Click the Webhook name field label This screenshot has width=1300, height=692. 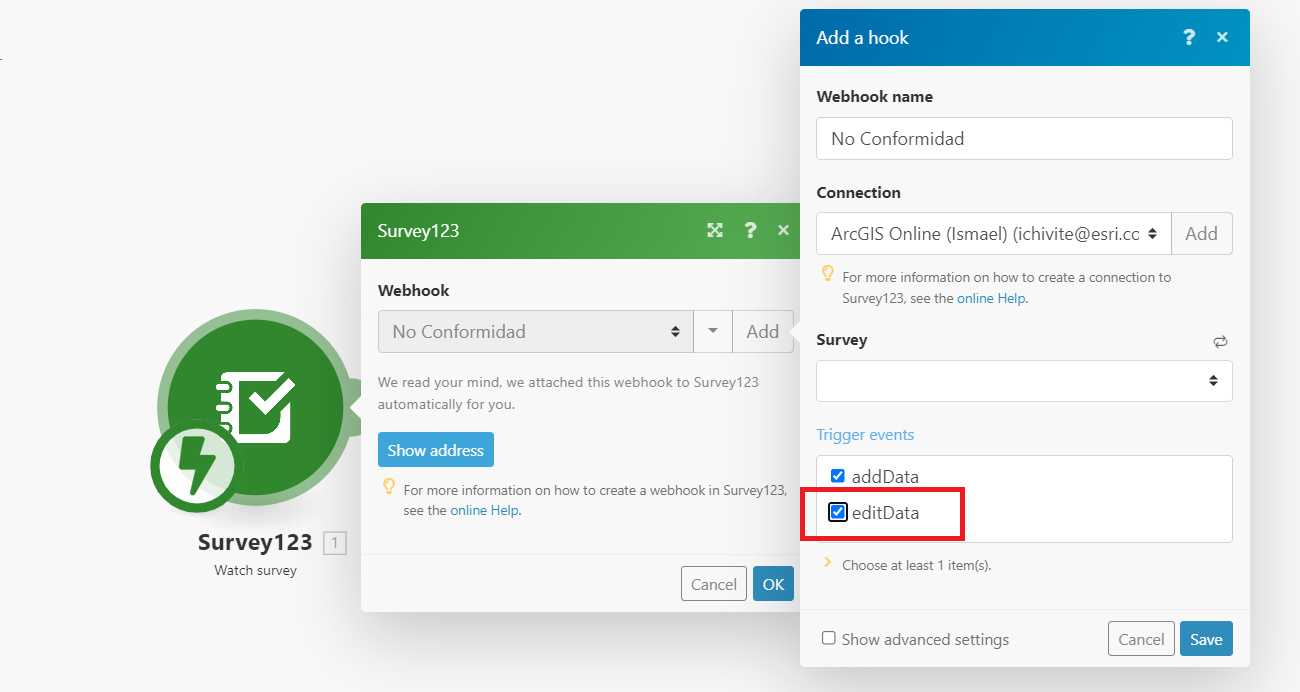[875, 97]
